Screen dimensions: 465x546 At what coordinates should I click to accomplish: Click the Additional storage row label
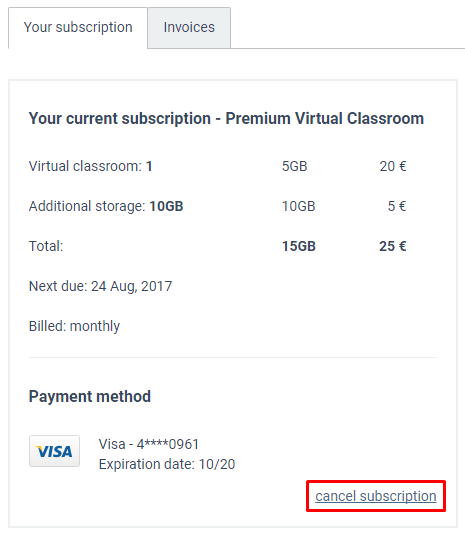pyautogui.click(x=106, y=206)
